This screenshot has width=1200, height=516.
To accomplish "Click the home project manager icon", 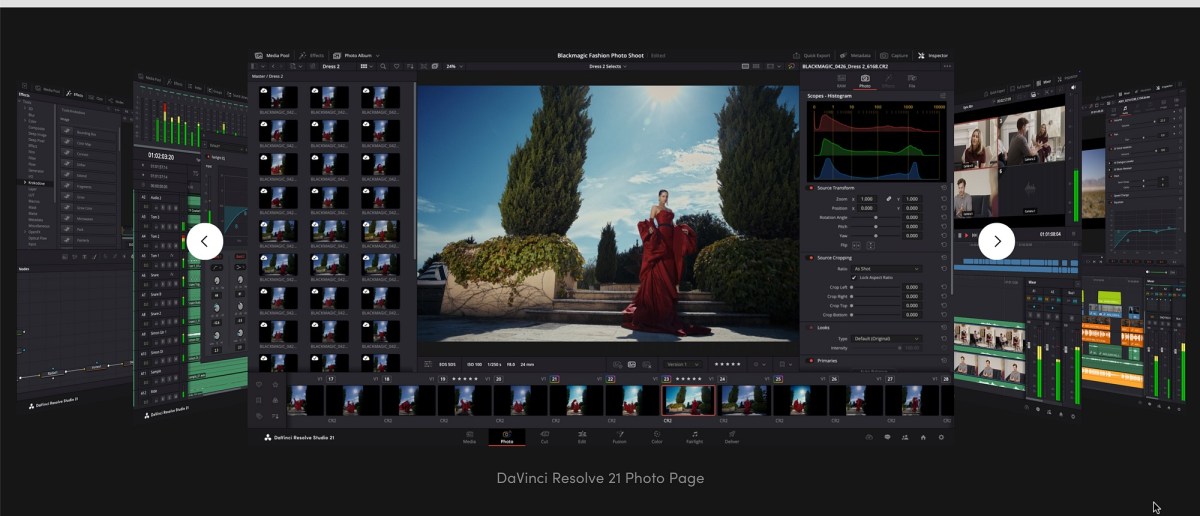I will click(x=923, y=437).
